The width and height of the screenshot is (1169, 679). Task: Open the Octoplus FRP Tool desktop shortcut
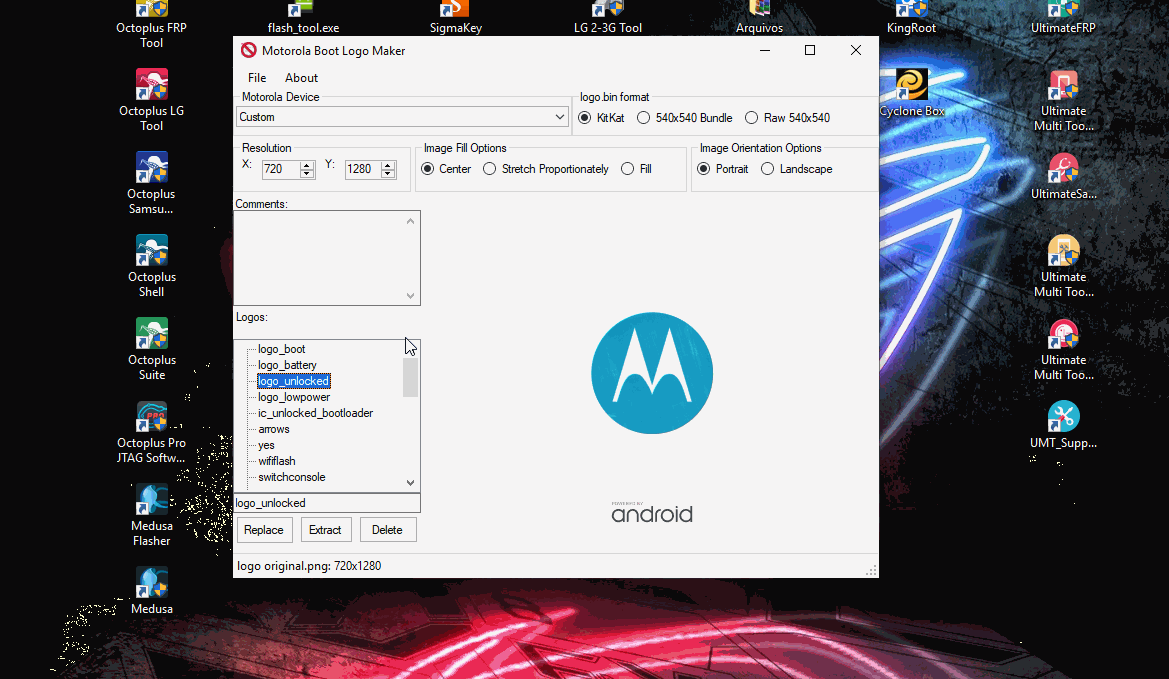tap(151, 24)
